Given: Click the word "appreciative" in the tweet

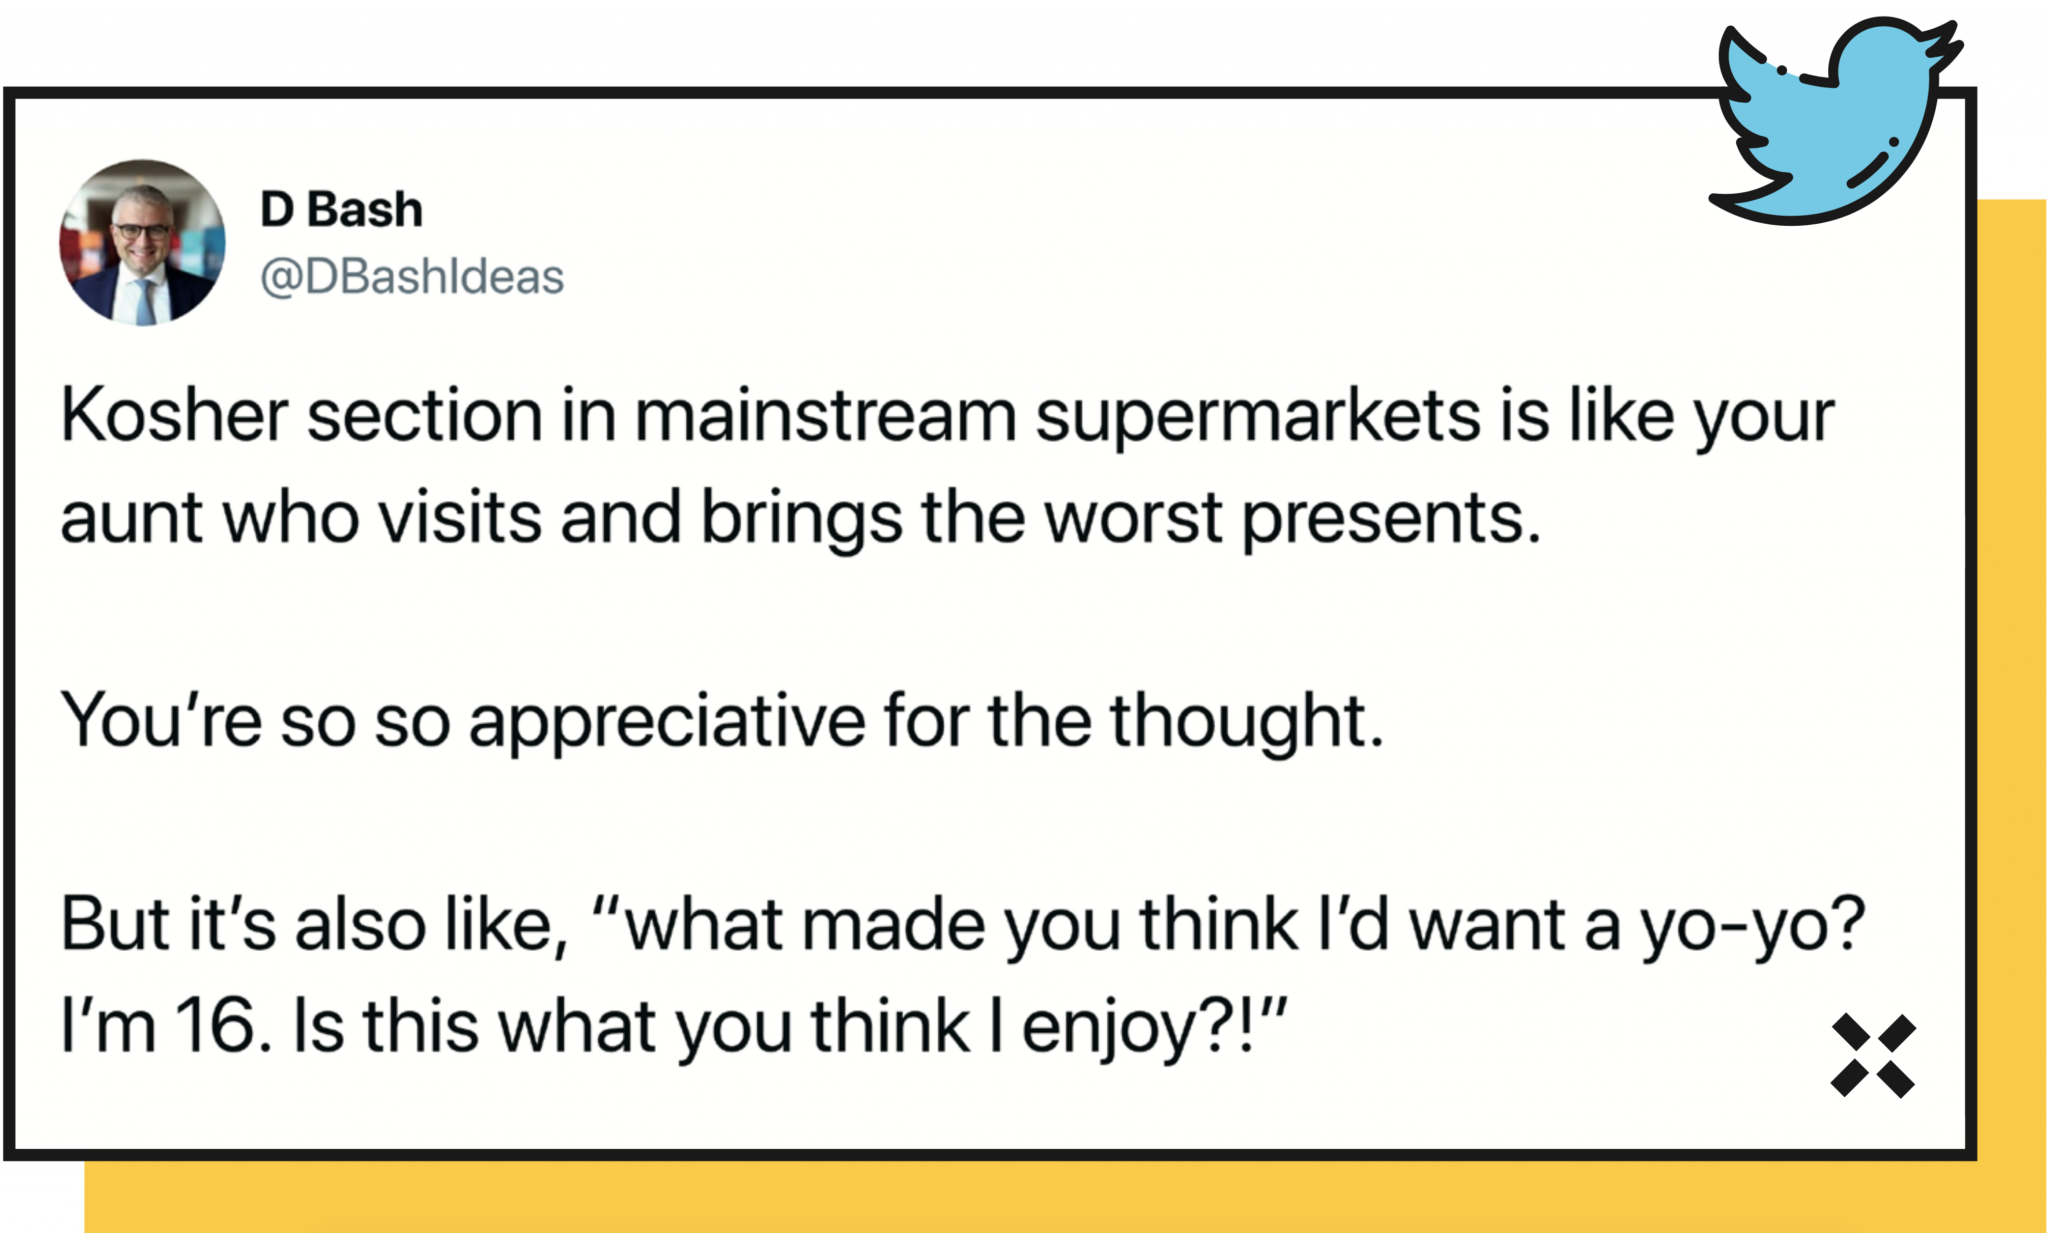Looking at the screenshot, I should (667, 721).
